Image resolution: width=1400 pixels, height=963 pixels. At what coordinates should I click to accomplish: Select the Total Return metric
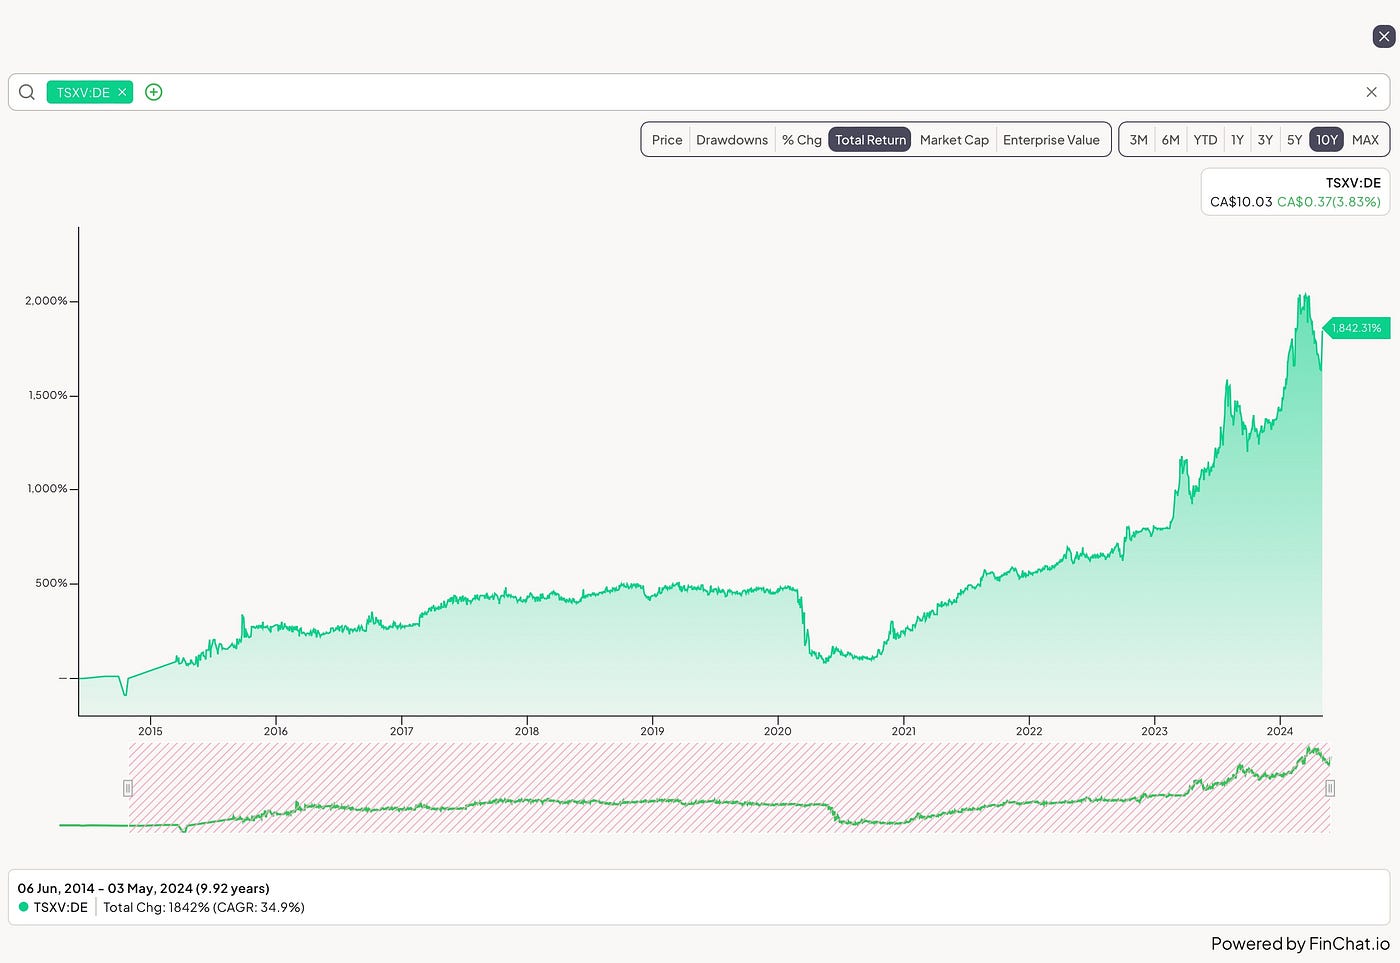tap(870, 140)
